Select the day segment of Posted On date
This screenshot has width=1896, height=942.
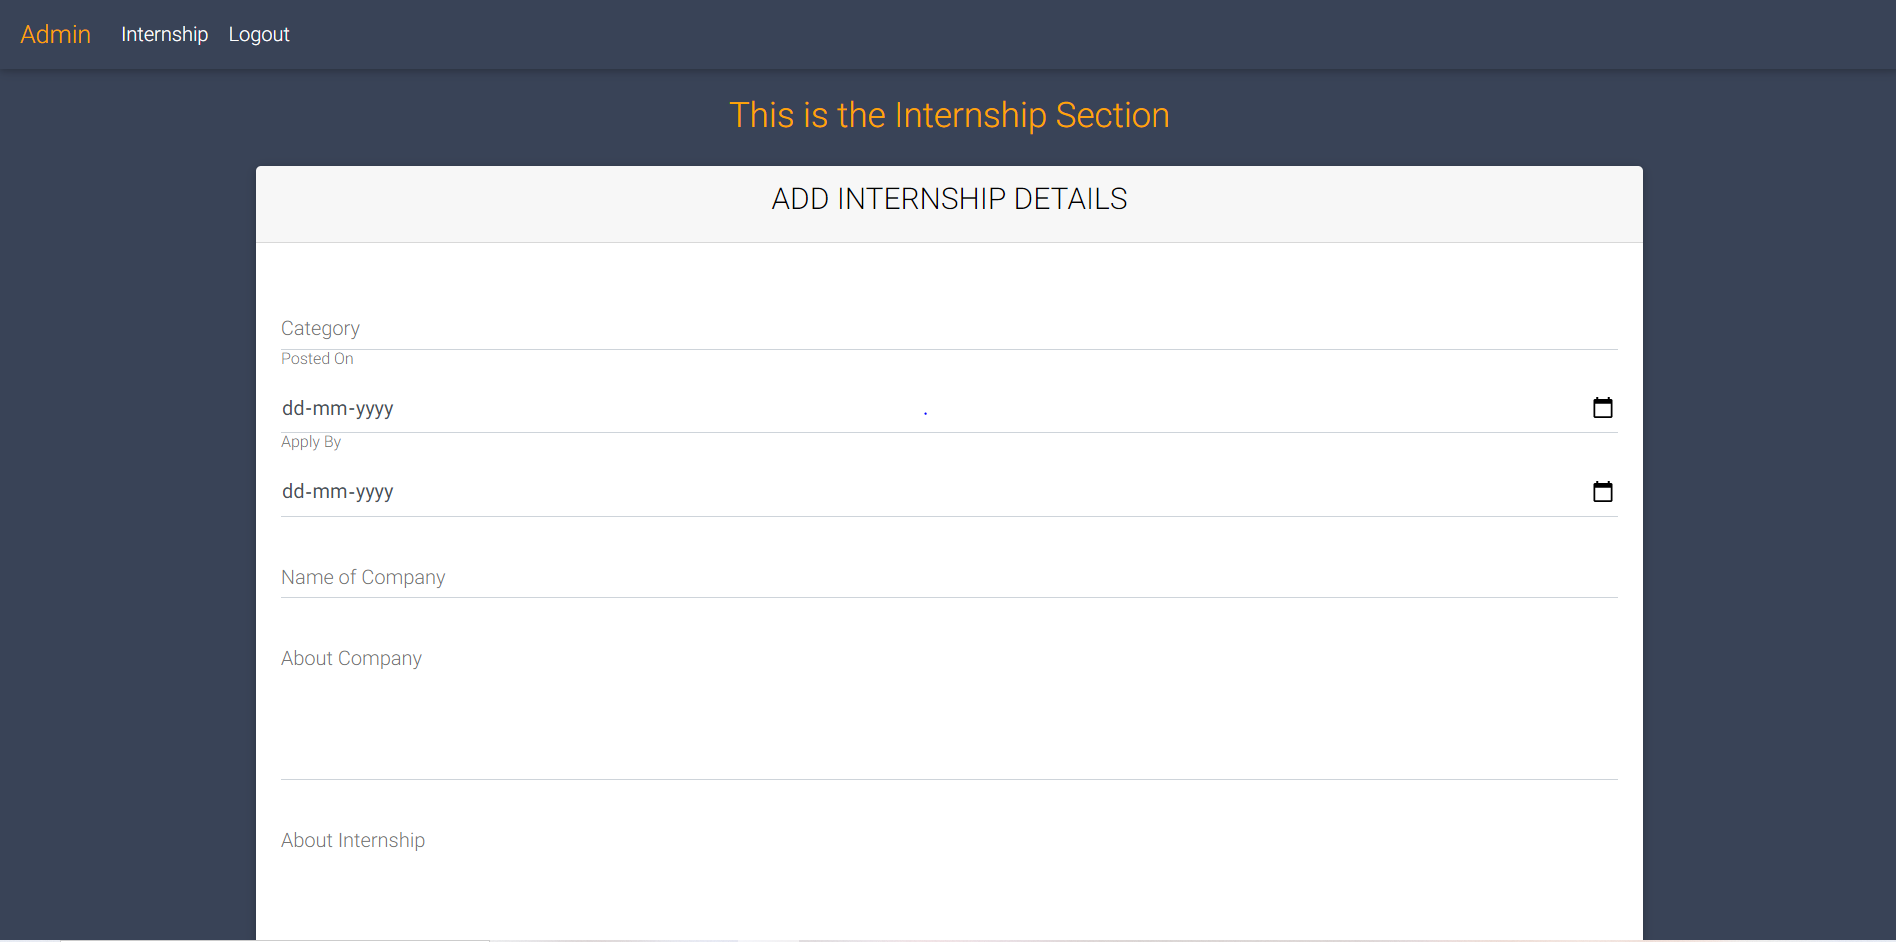pyautogui.click(x=293, y=409)
